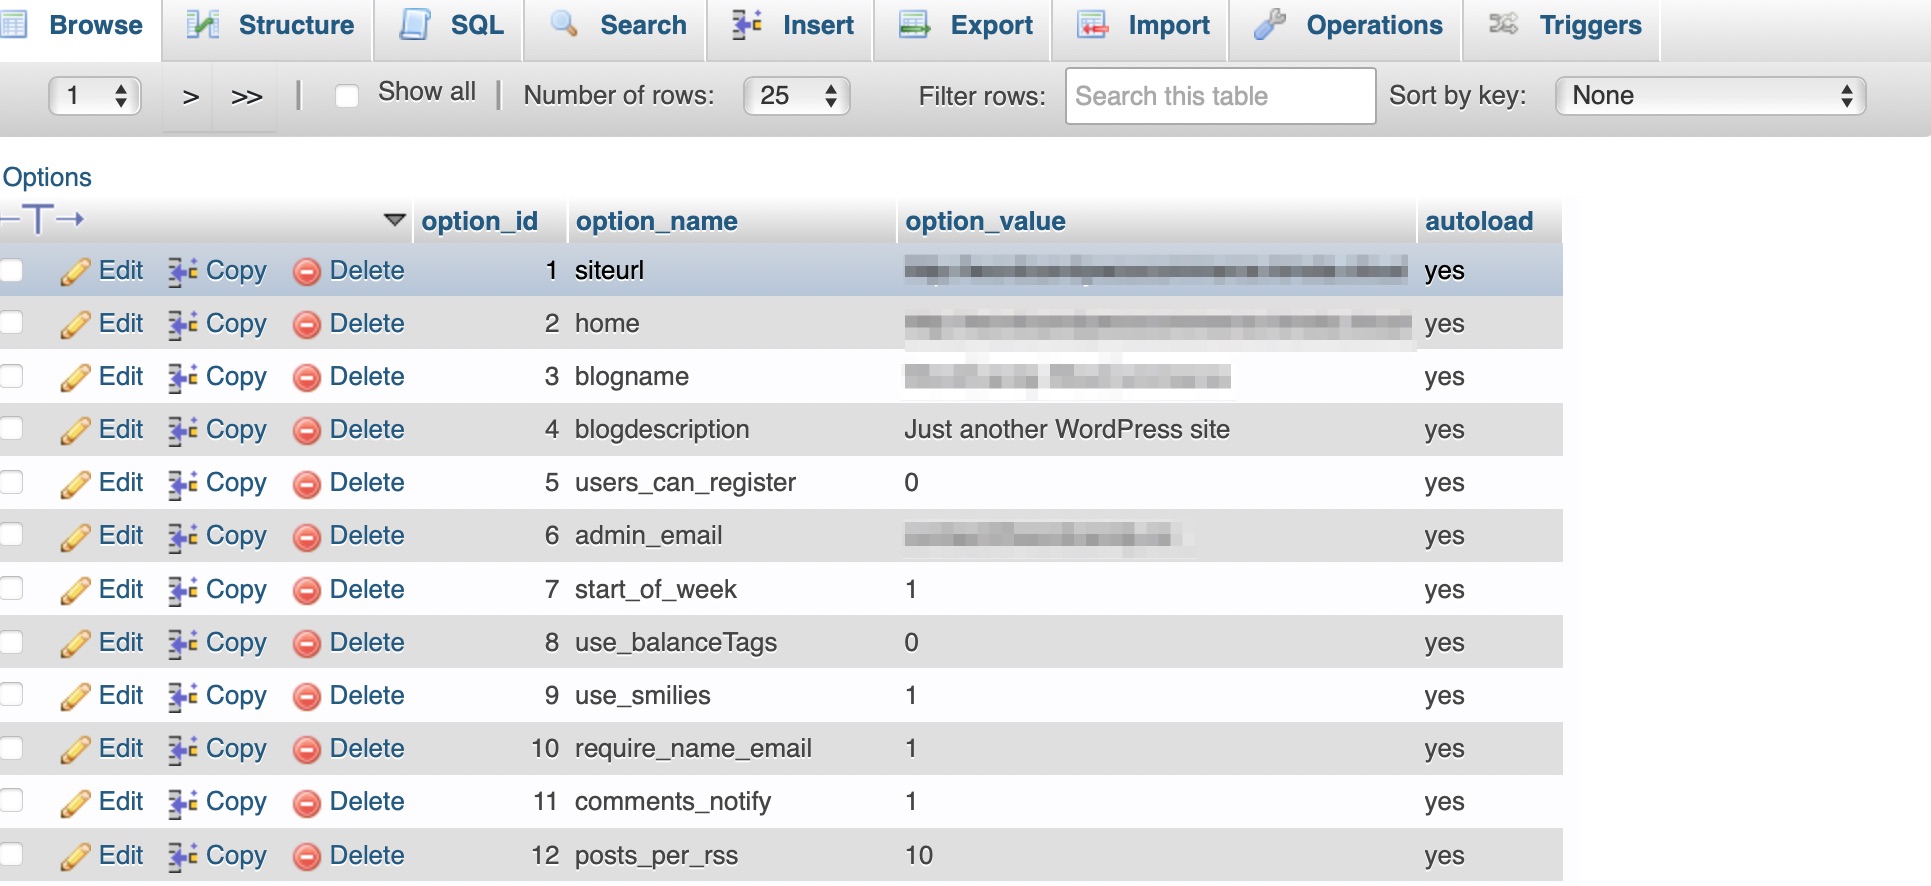Click the Import tab icon
This screenshot has width=1931, height=886.
pos(1093,25)
